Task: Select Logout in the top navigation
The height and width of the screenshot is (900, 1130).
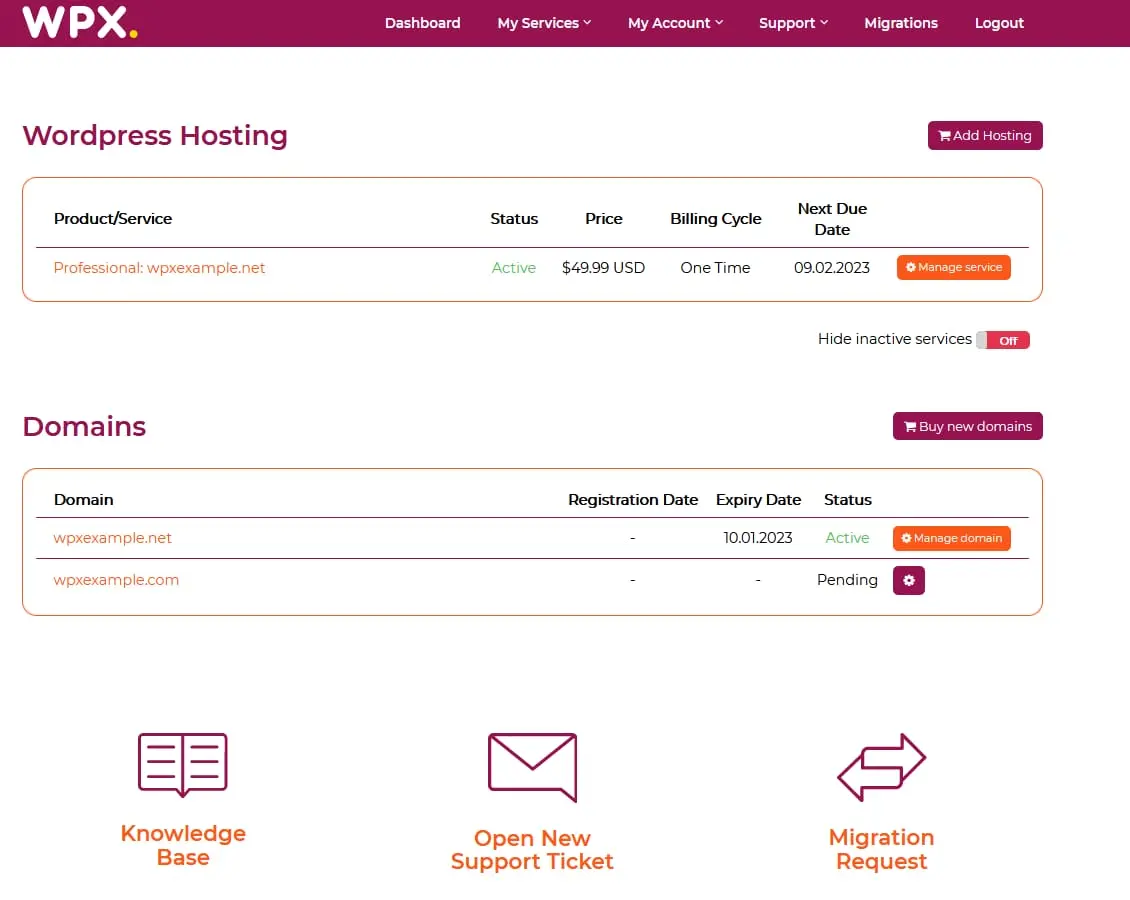Action: coord(999,23)
